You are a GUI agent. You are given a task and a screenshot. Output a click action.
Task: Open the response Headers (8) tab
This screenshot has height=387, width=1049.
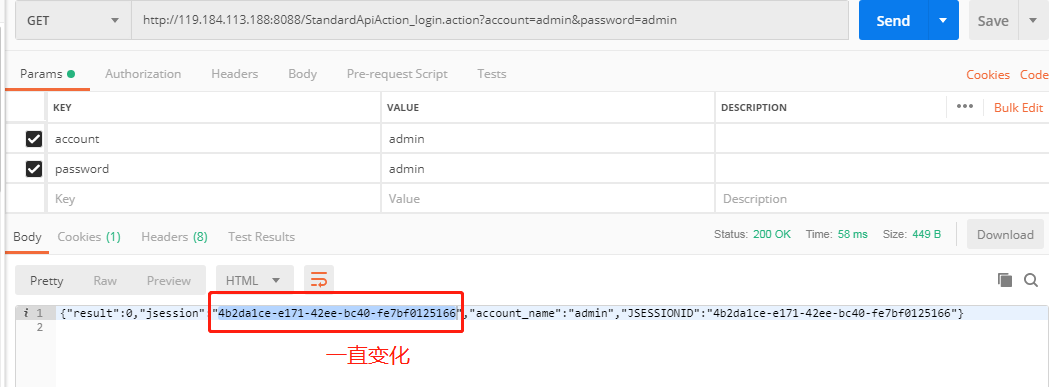tap(175, 237)
